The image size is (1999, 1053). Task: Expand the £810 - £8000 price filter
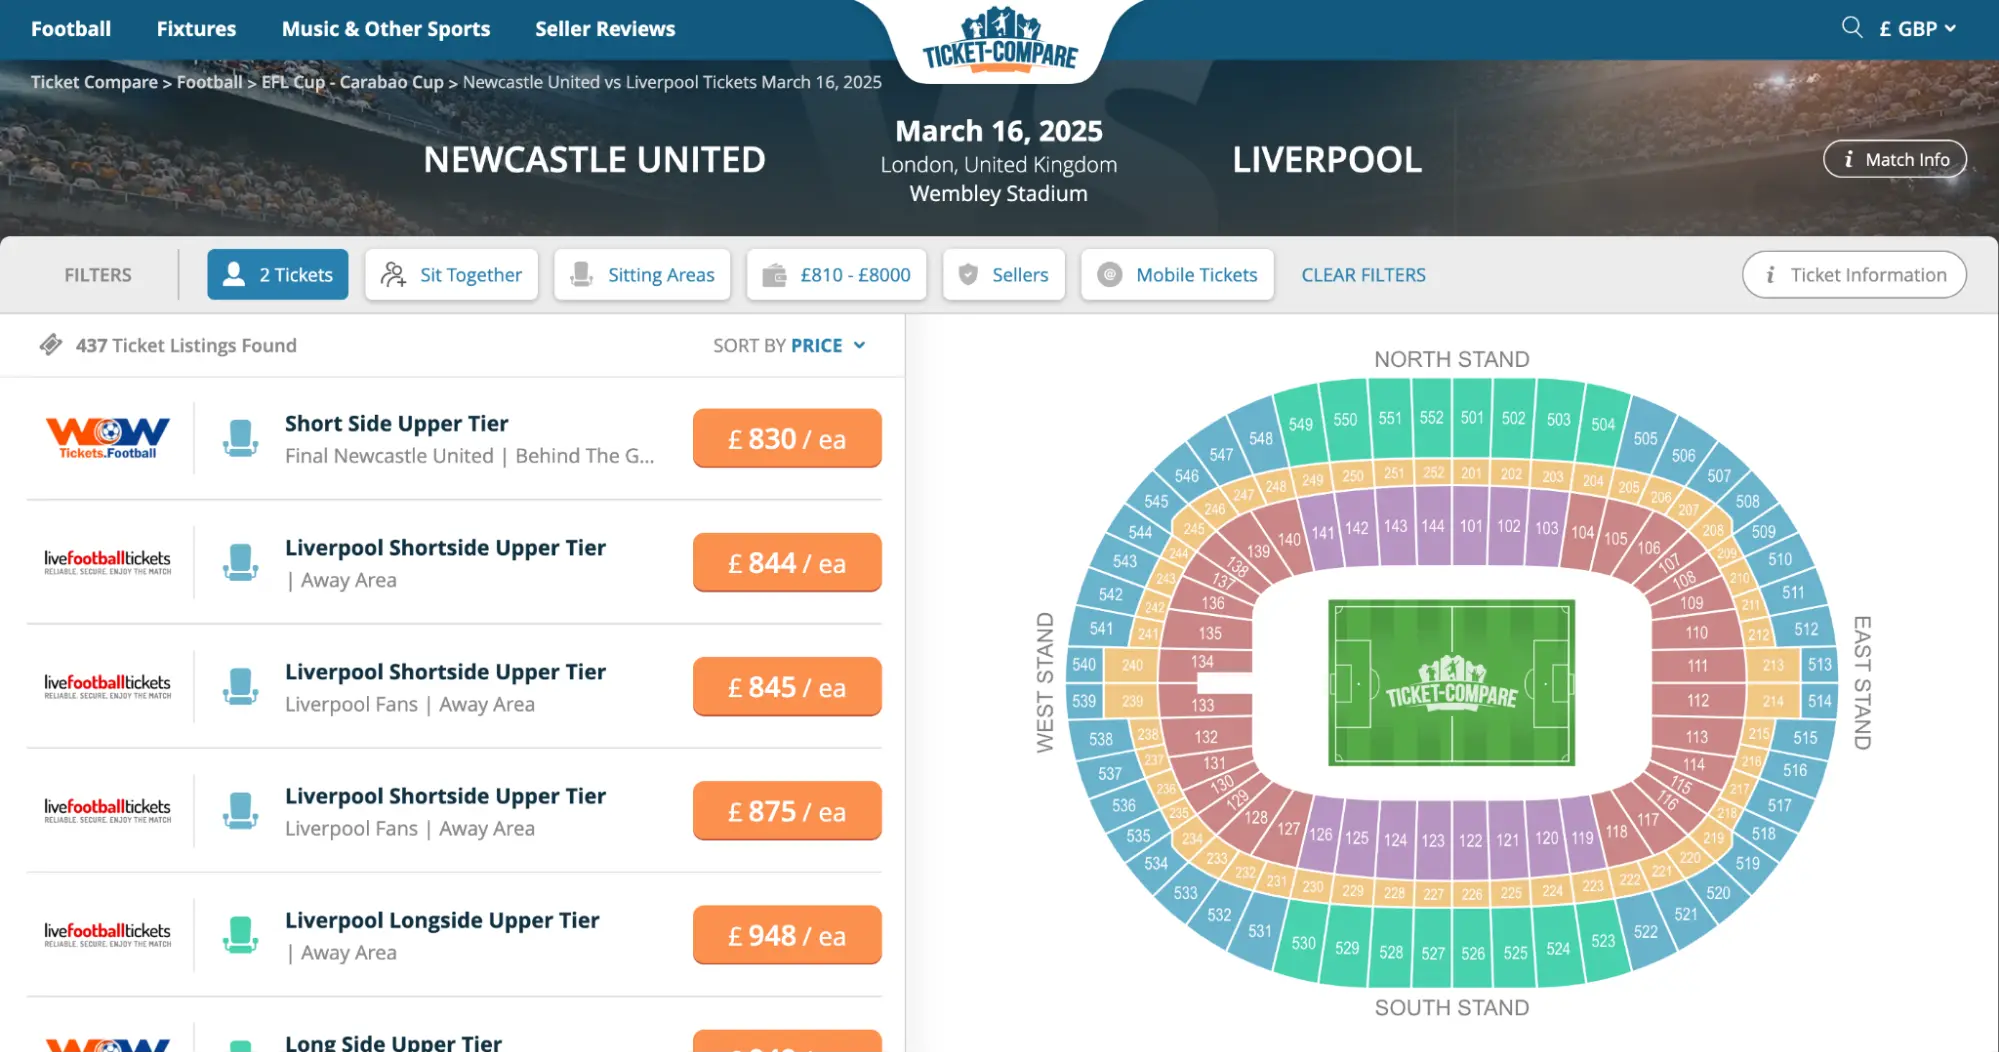click(x=836, y=274)
